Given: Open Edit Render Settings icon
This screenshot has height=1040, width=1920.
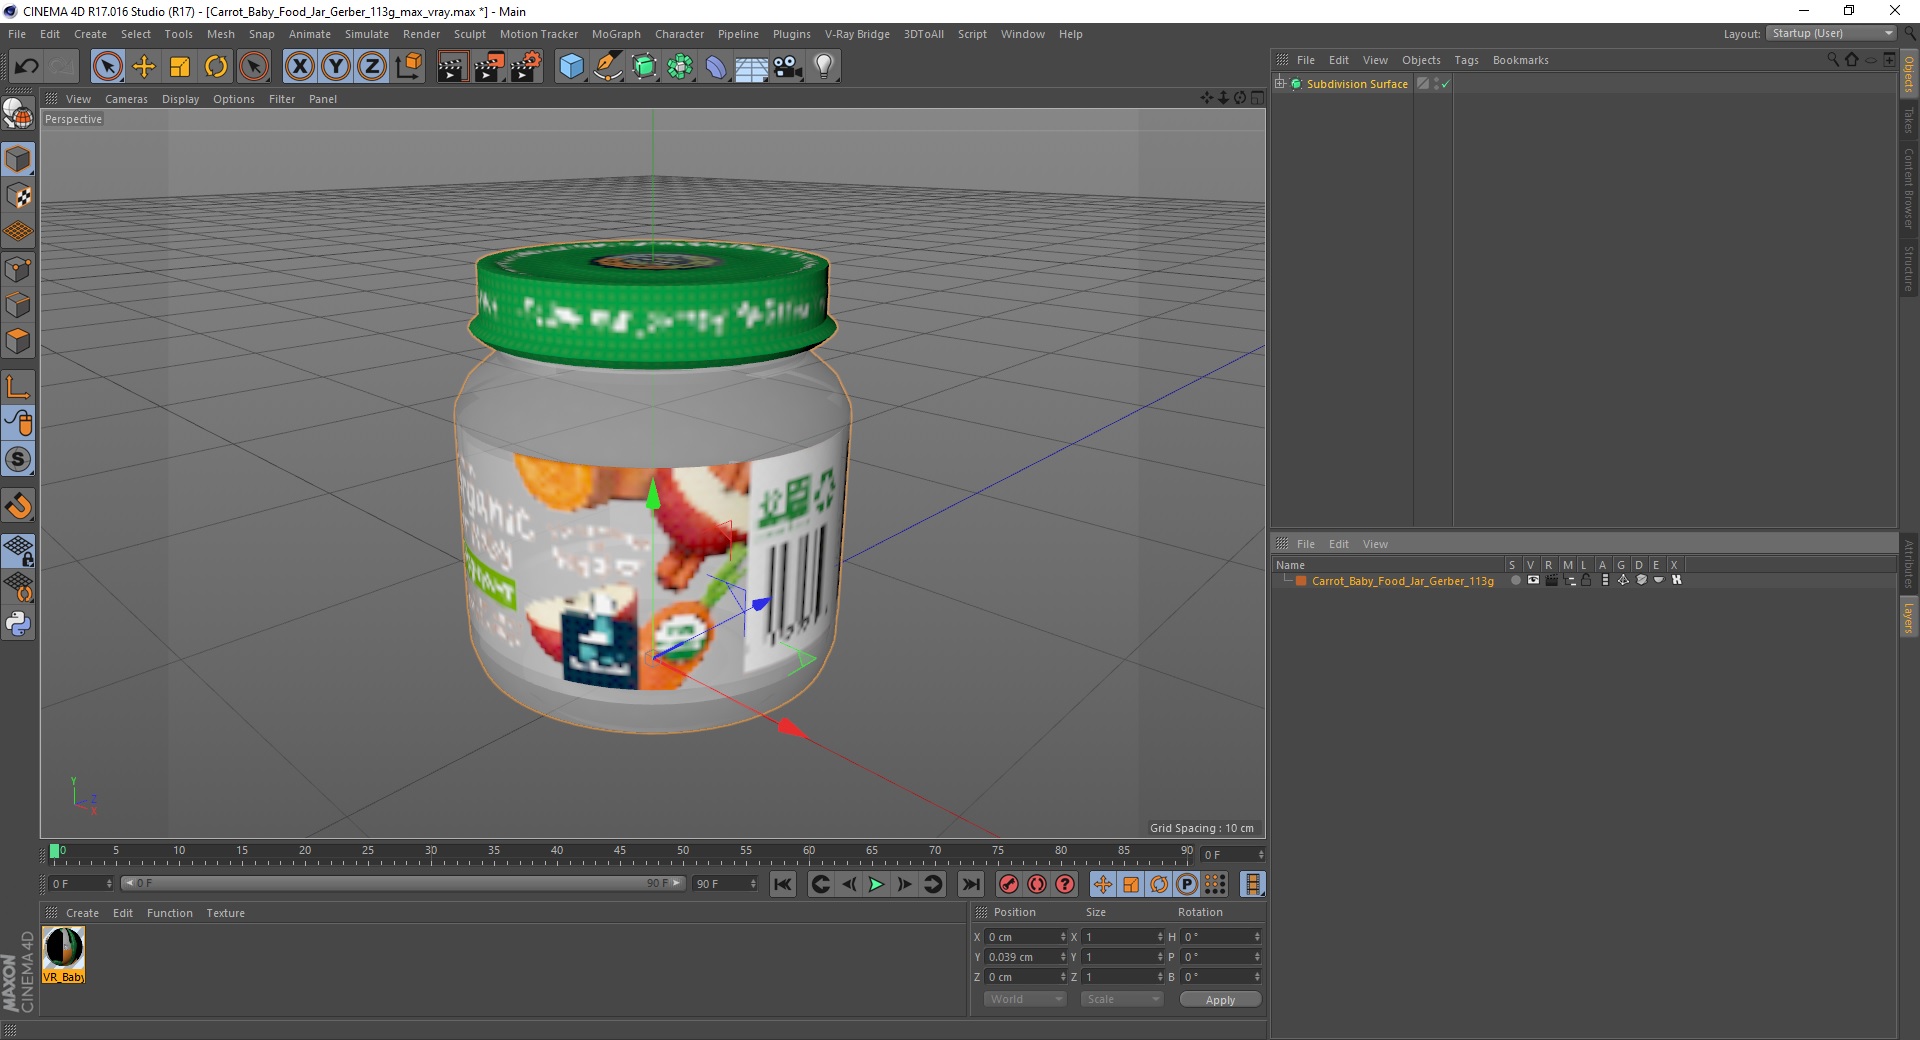Looking at the screenshot, I should [526, 67].
